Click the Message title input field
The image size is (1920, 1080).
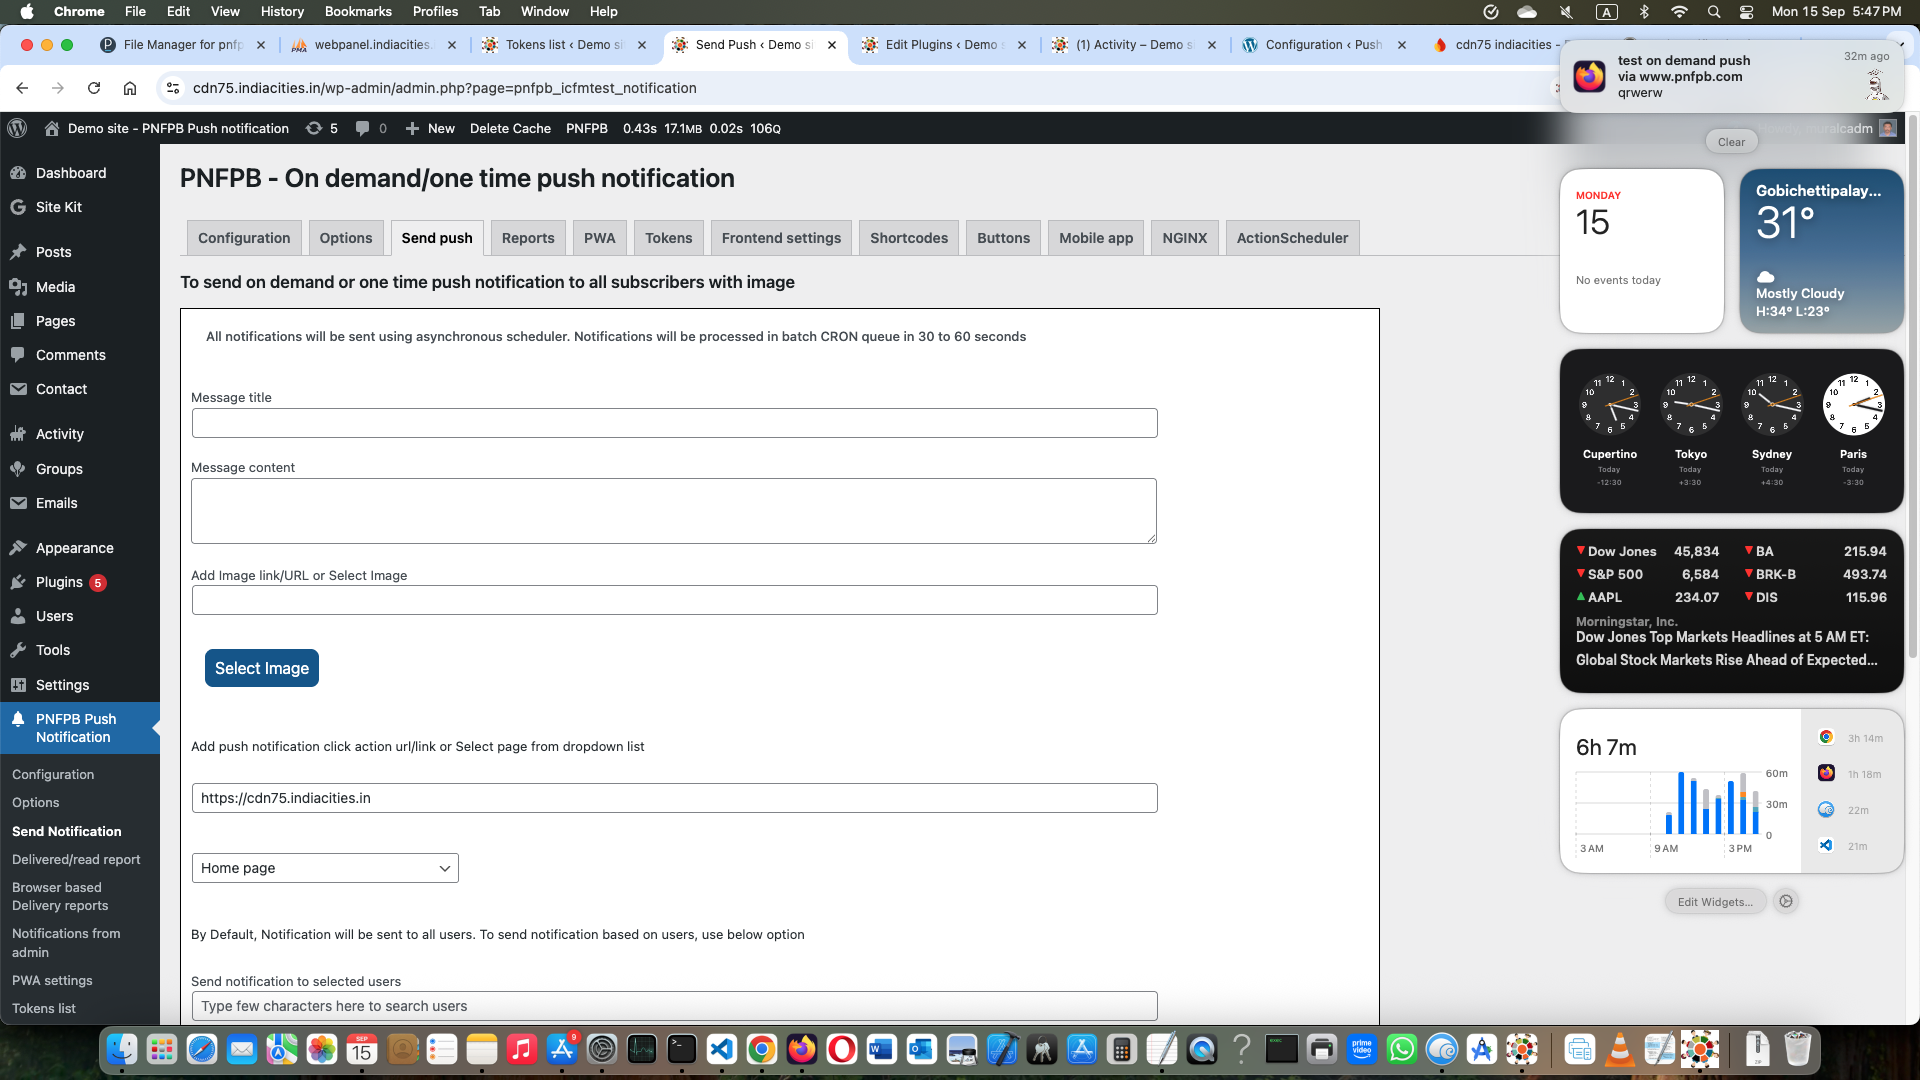[674, 423]
